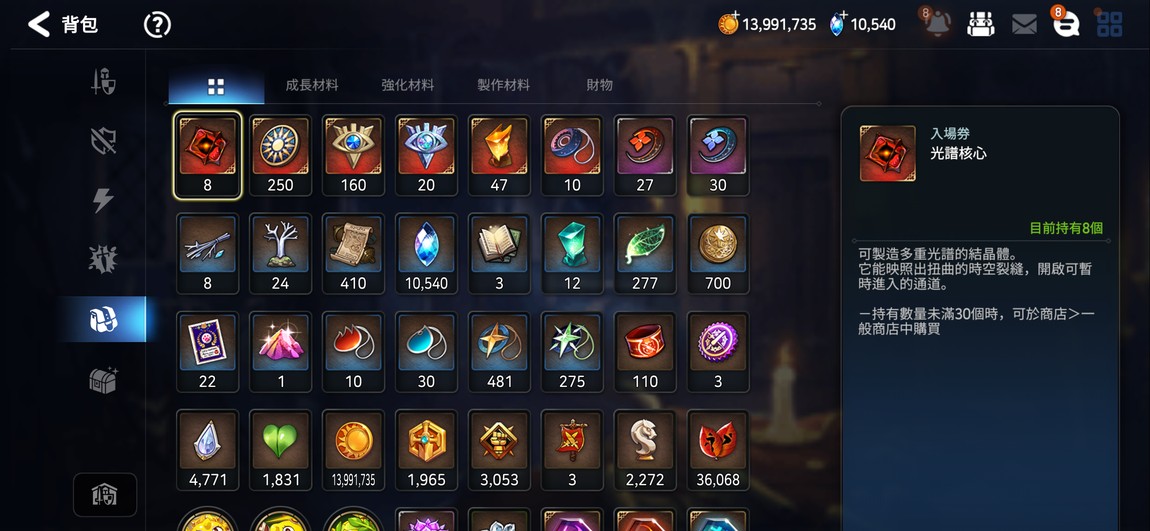The width and height of the screenshot is (1150, 531).
Task: Switch to the 強化材料 tab
Action: pyautogui.click(x=408, y=85)
